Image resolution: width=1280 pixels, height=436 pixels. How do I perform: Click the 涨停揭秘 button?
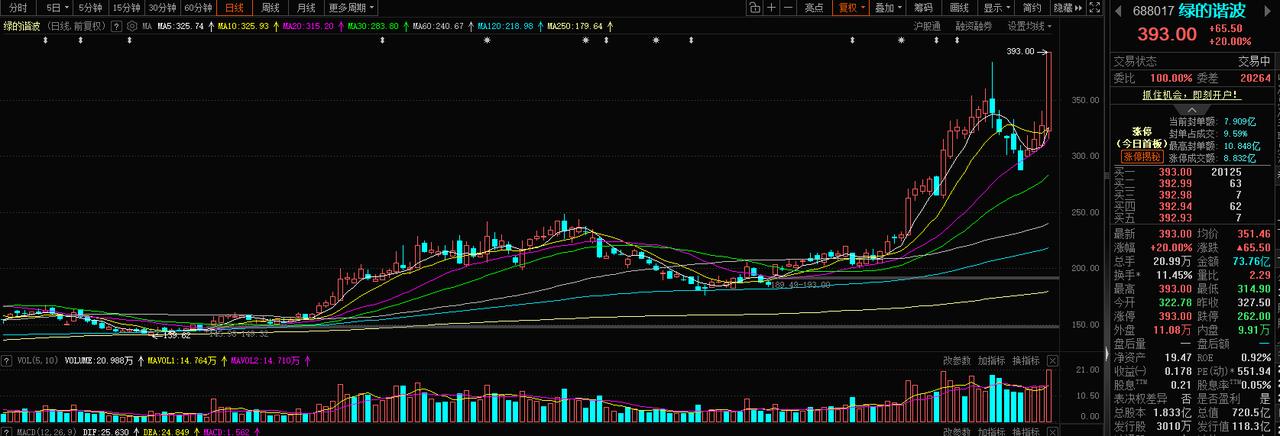[x=1141, y=157]
